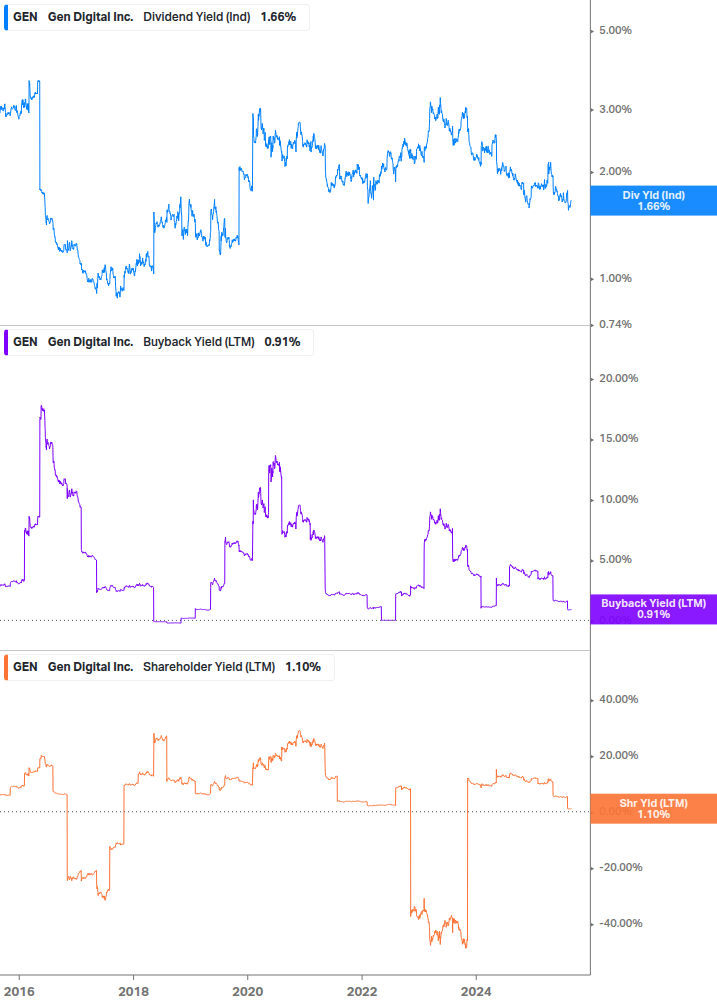Click the 20.00% tick on the buyback yield axis
The height and width of the screenshot is (1005, 717).
click(618, 379)
